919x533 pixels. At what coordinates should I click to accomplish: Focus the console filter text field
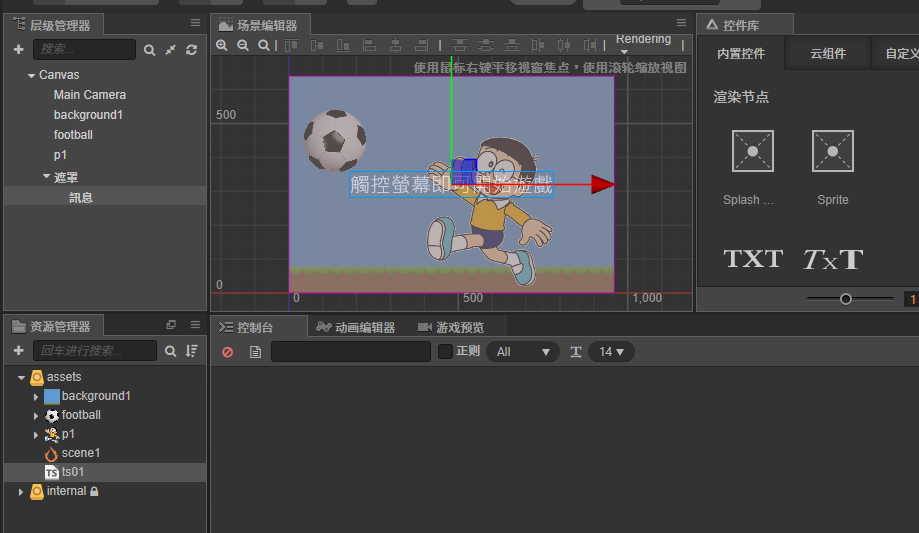click(350, 351)
